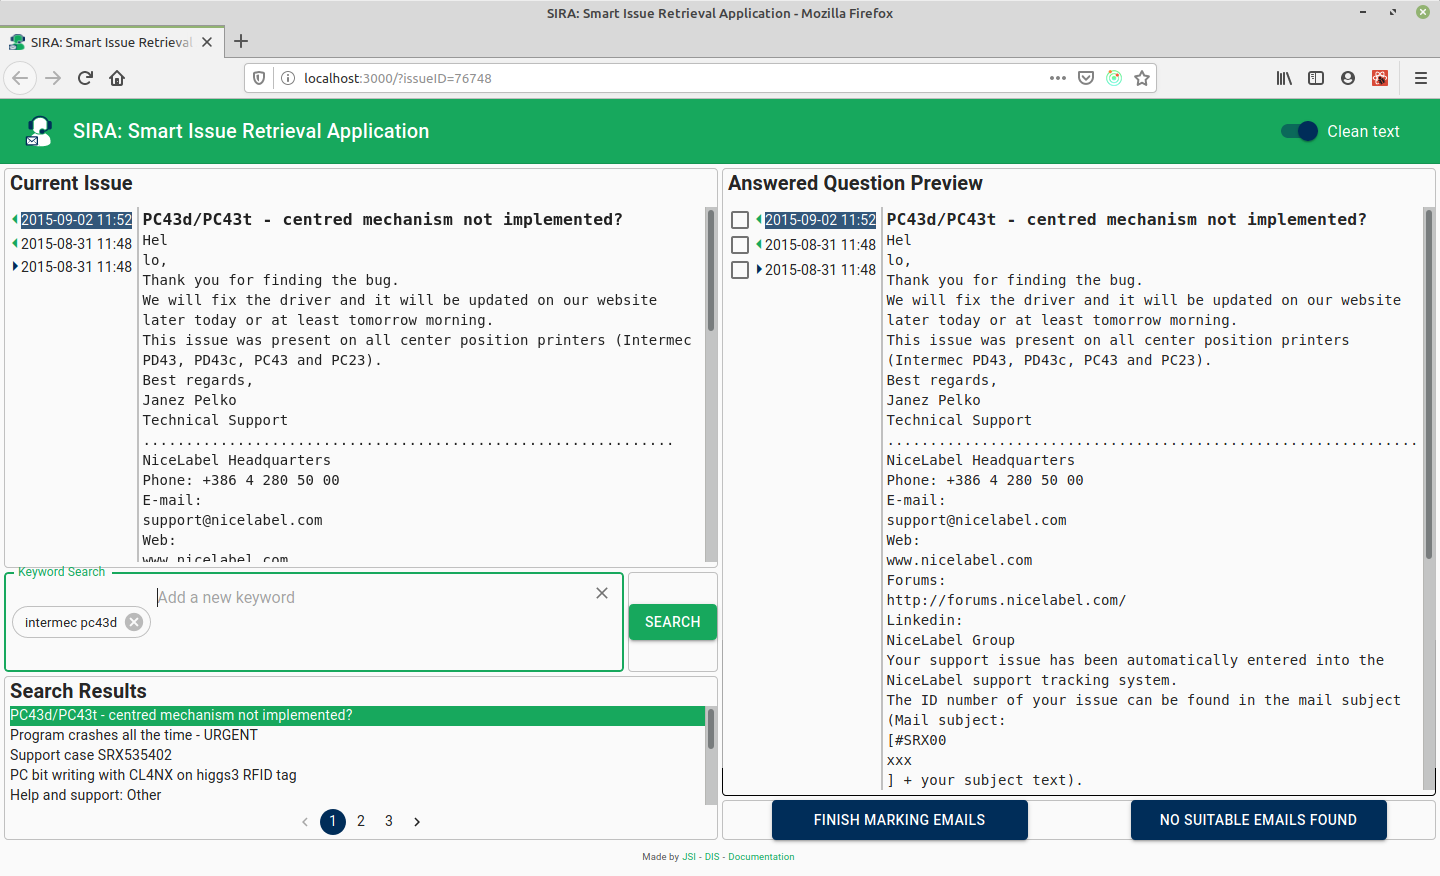The image size is (1440, 876).
Task: Click the FINISH MARKING EMAILS button
Action: [x=899, y=820]
